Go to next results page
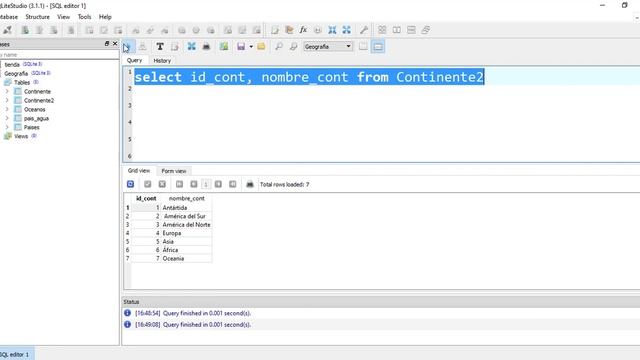Viewport: 640px width, 360px height. click(x=218, y=184)
